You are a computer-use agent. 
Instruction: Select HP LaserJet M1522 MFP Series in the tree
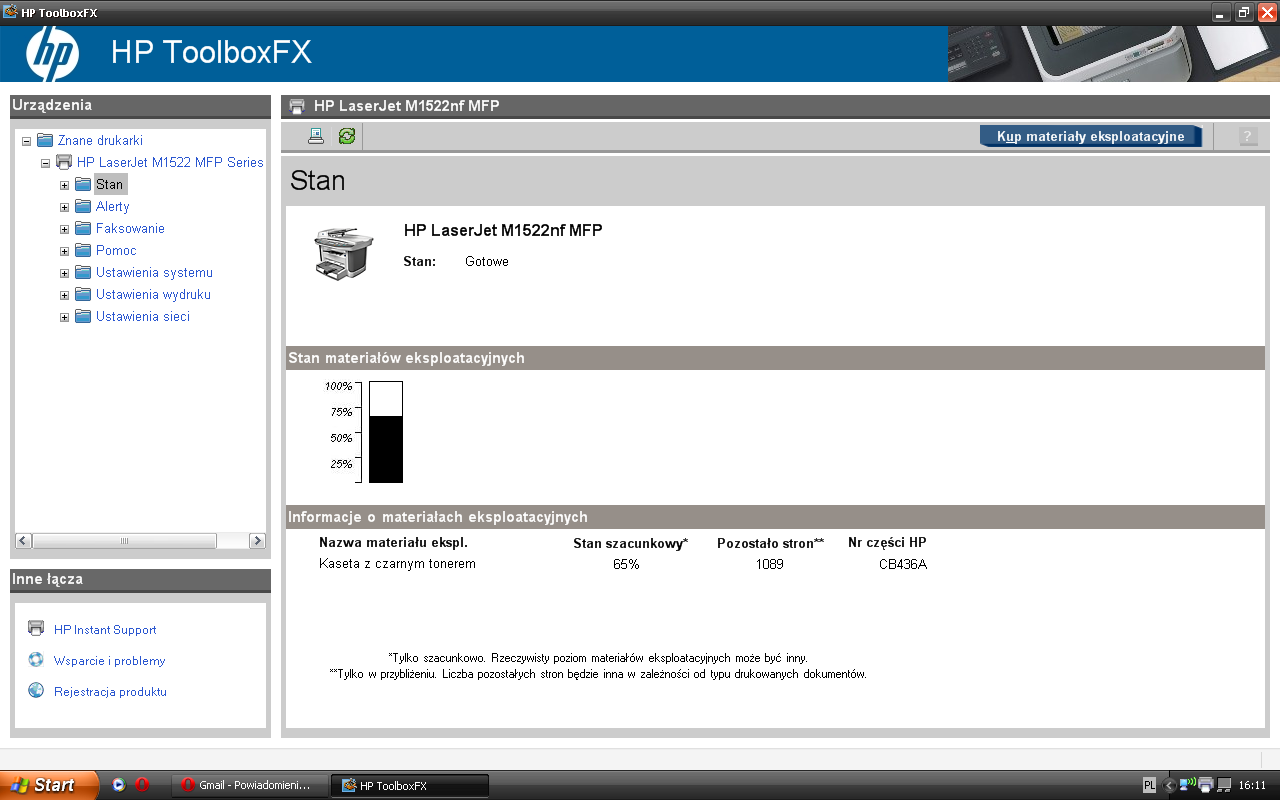coord(170,162)
